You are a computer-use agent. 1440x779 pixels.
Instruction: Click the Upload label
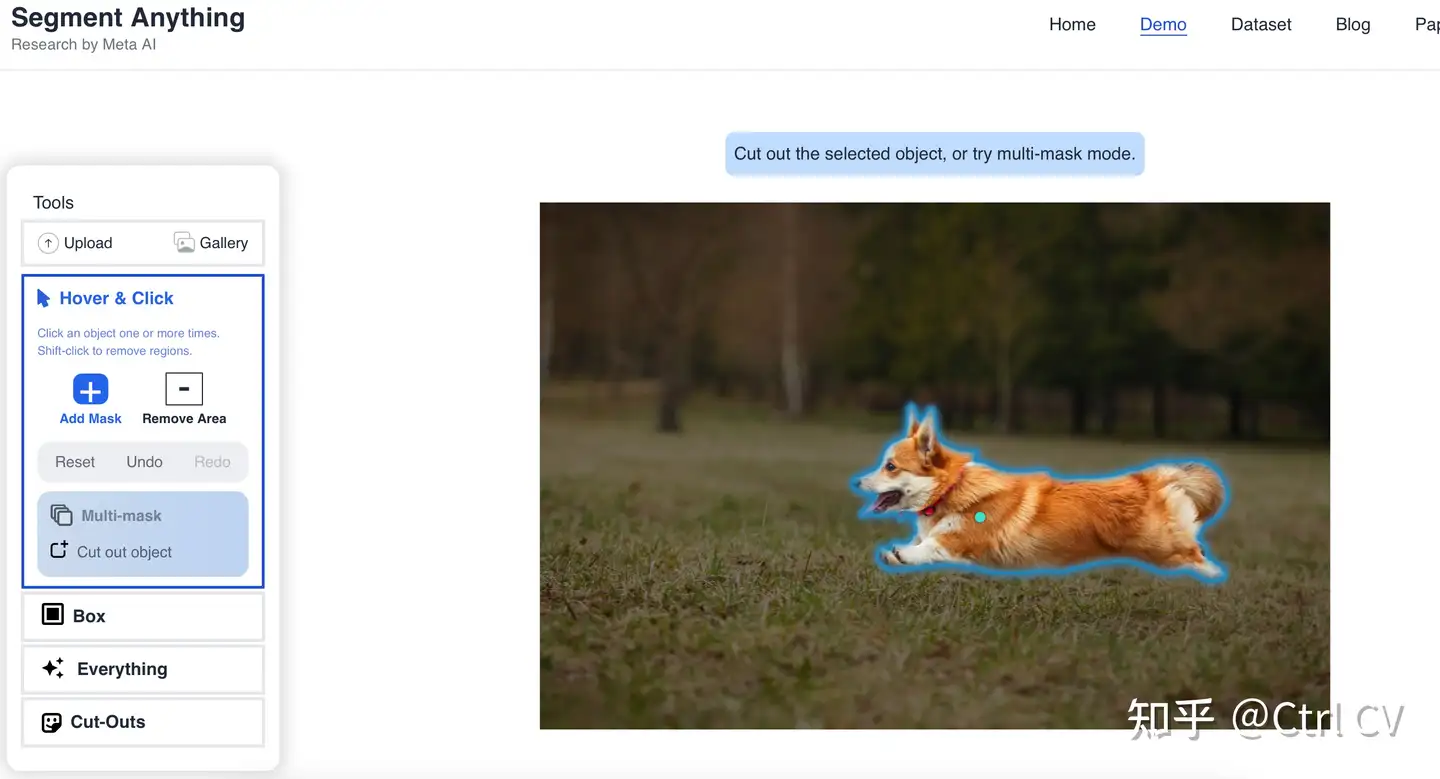pos(88,243)
